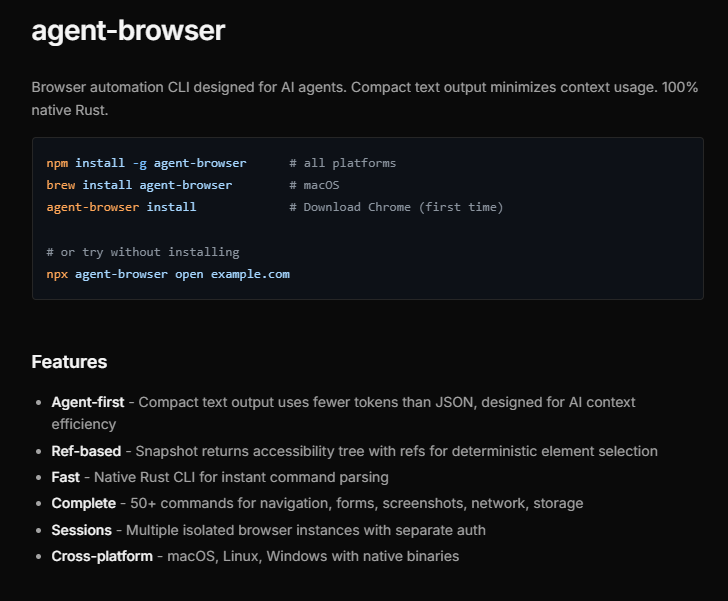This screenshot has width=728, height=601.
Task: Click the Fast feature label
Action: (x=66, y=477)
